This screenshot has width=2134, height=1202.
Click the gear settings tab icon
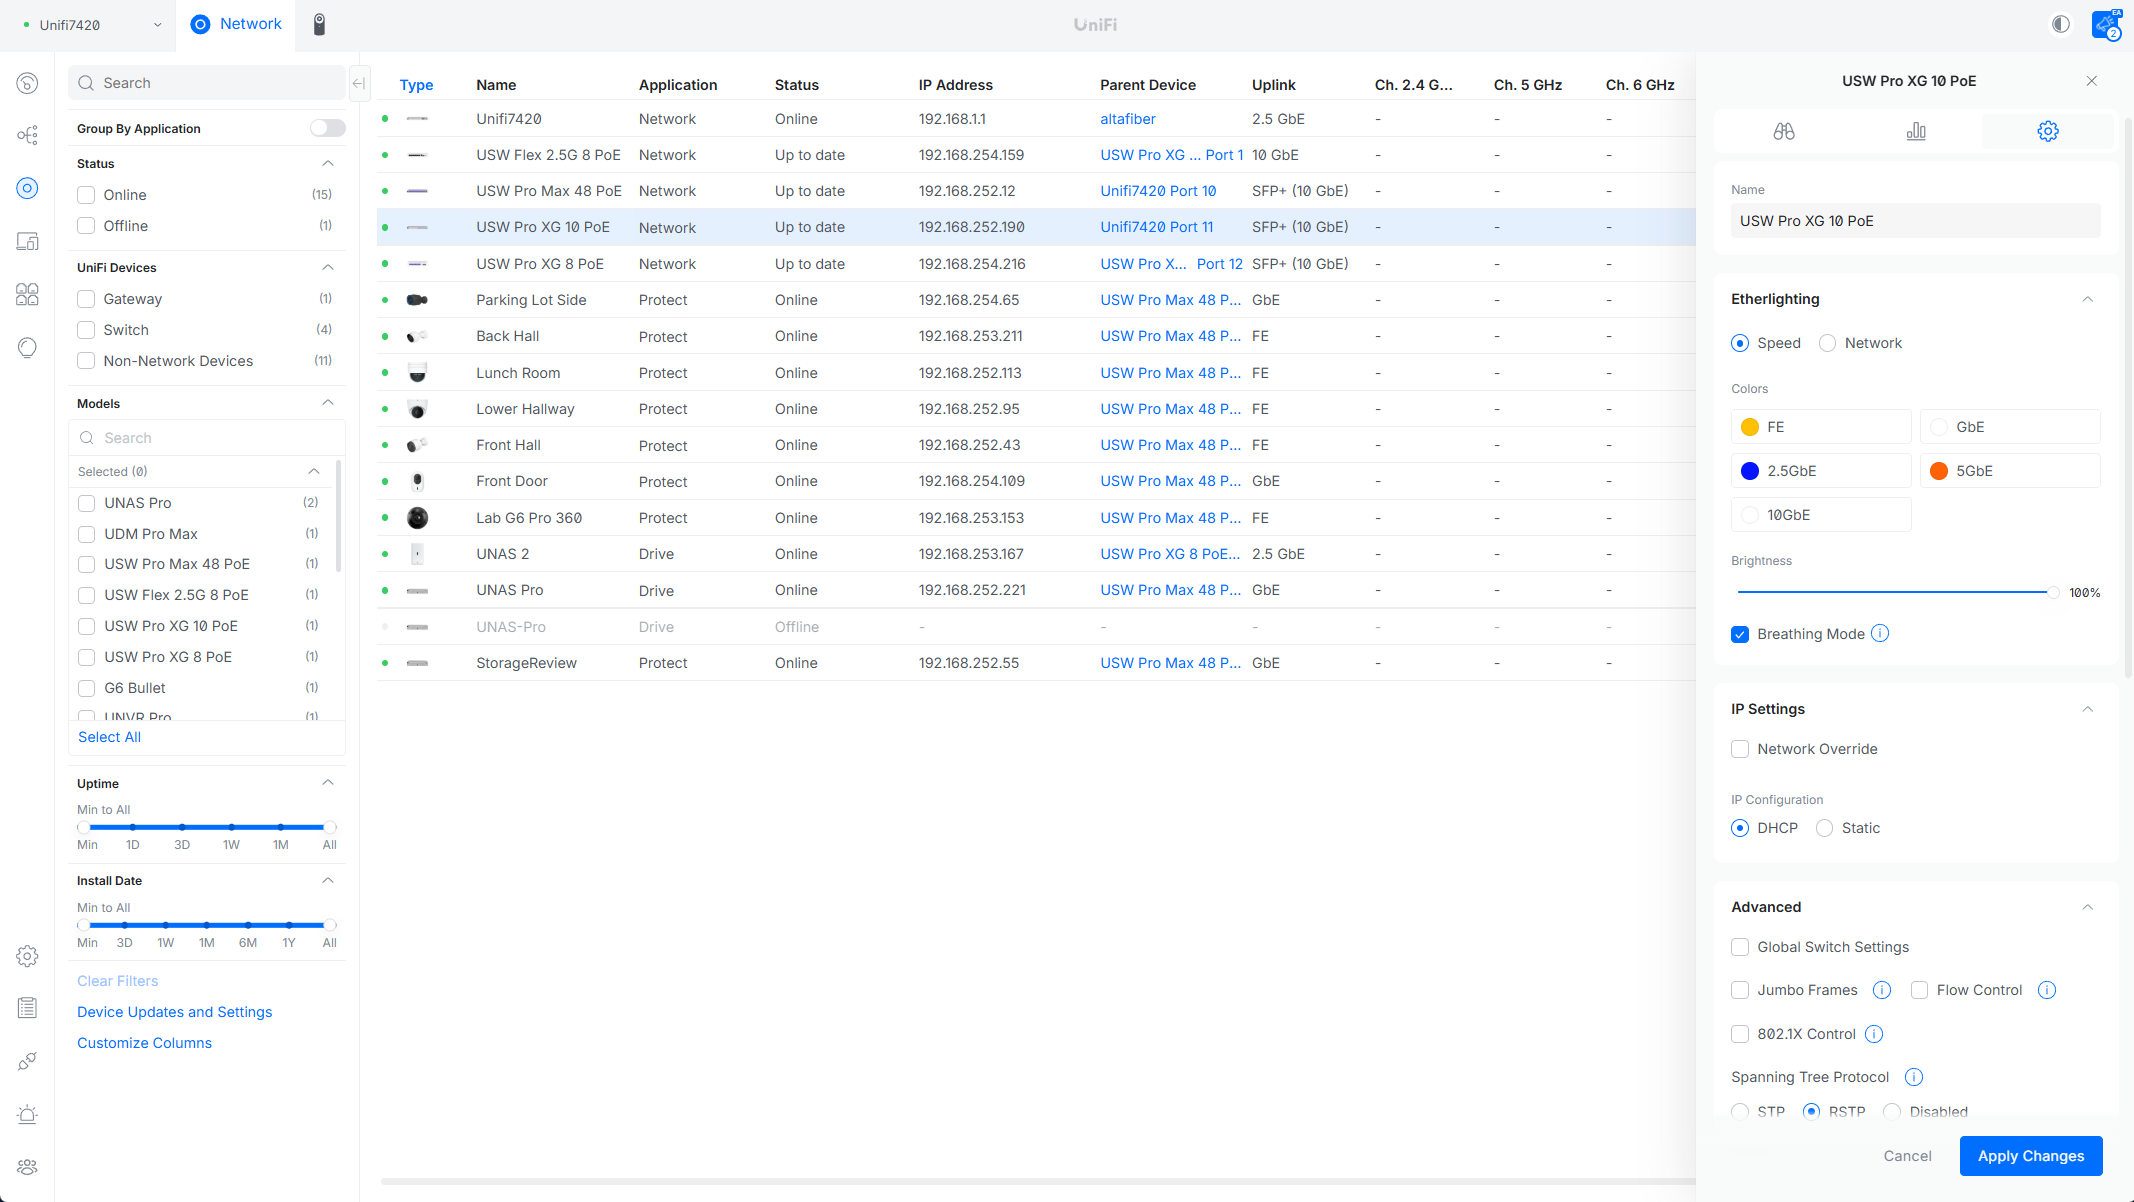point(2047,131)
